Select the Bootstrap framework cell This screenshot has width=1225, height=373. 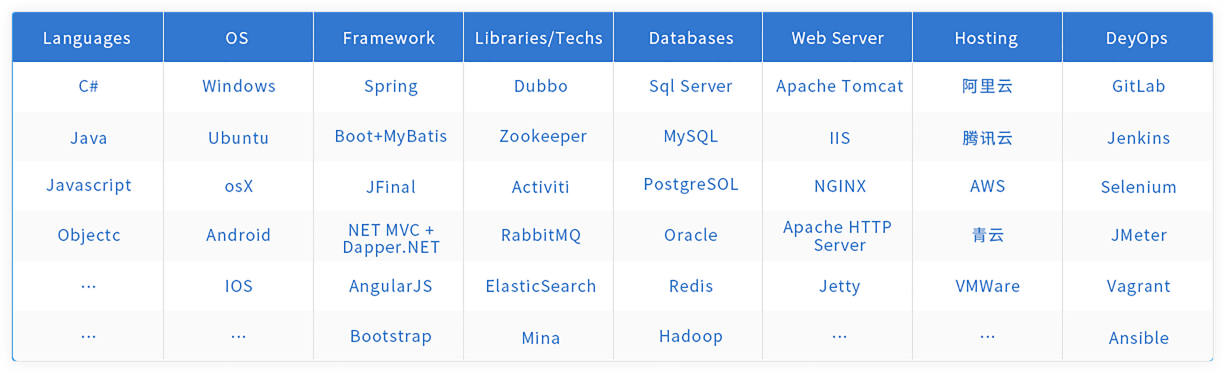391,336
